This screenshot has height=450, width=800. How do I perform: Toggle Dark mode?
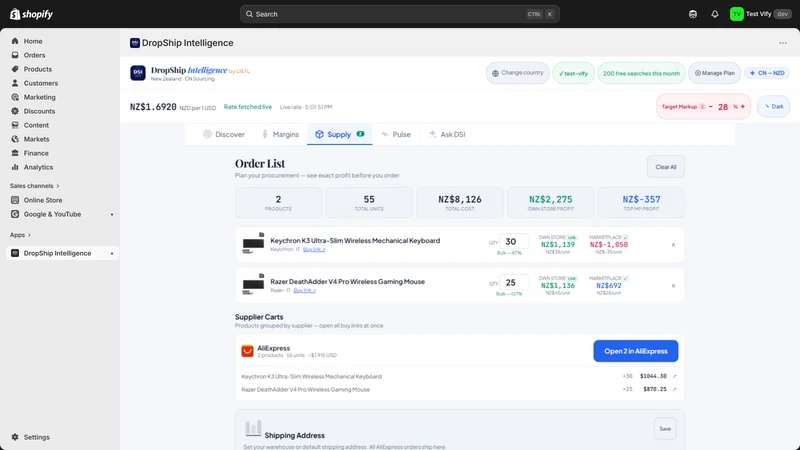(773, 107)
